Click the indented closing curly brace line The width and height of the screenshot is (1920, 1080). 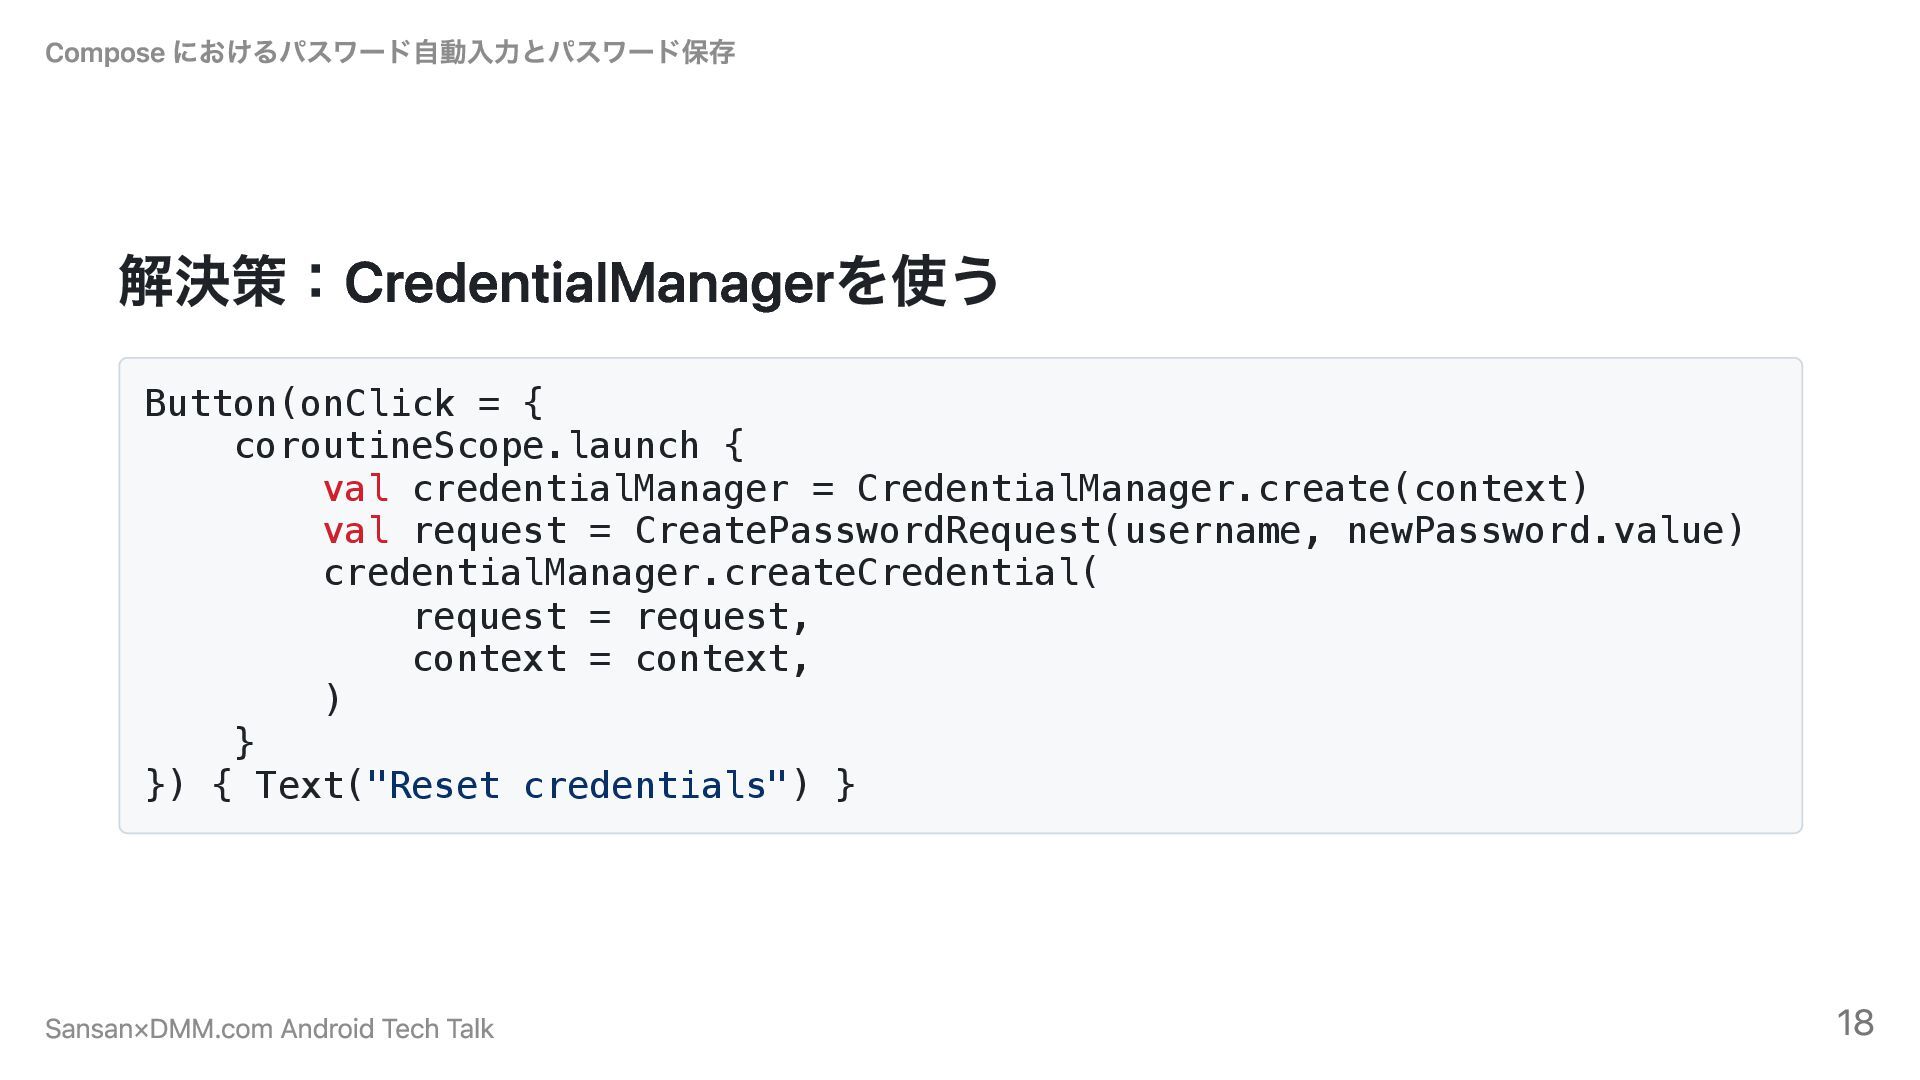pyautogui.click(x=244, y=743)
